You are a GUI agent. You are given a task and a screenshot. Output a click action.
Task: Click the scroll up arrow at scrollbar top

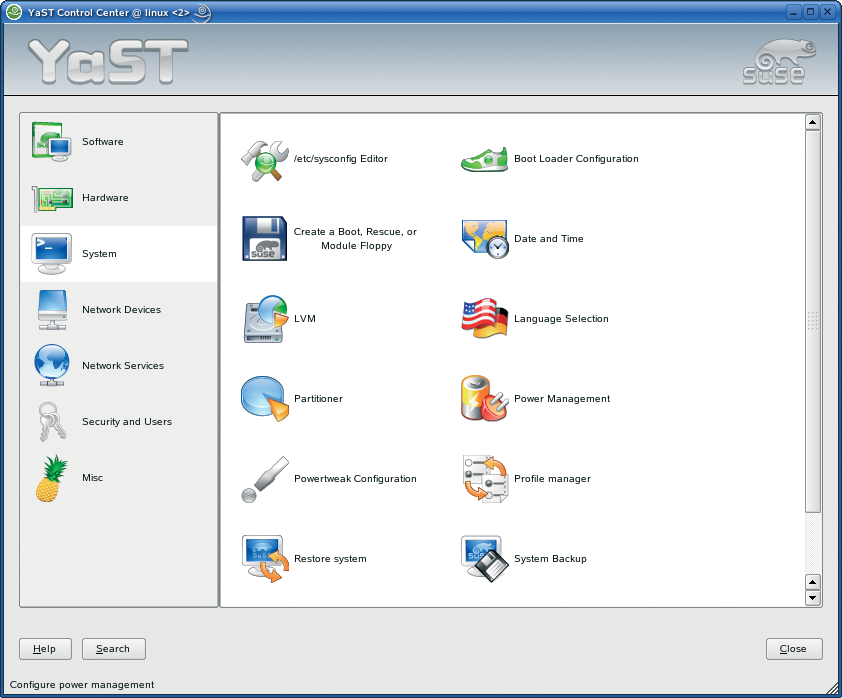pos(813,122)
